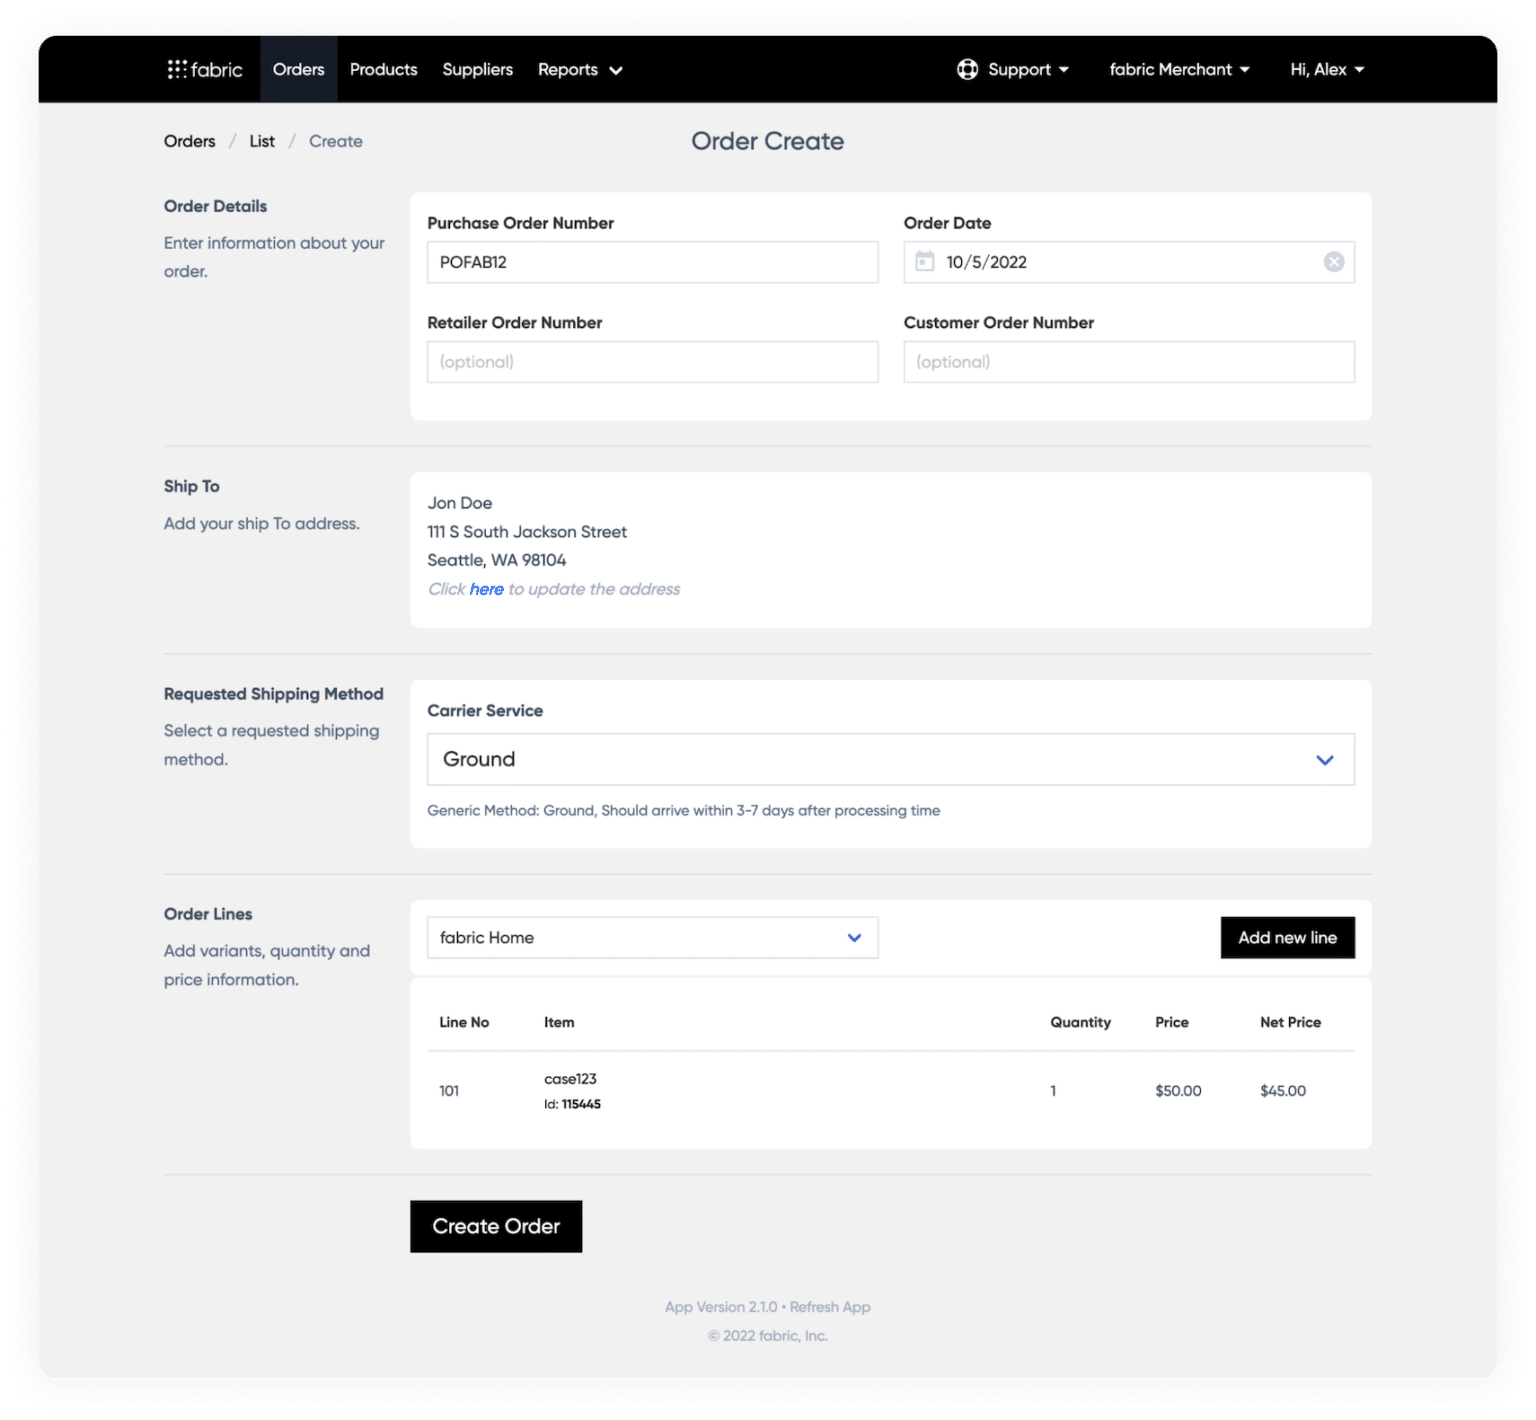Expand the Hi, Alex user menu
This screenshot has width=1536, height=1420.
coord(1326,69)
